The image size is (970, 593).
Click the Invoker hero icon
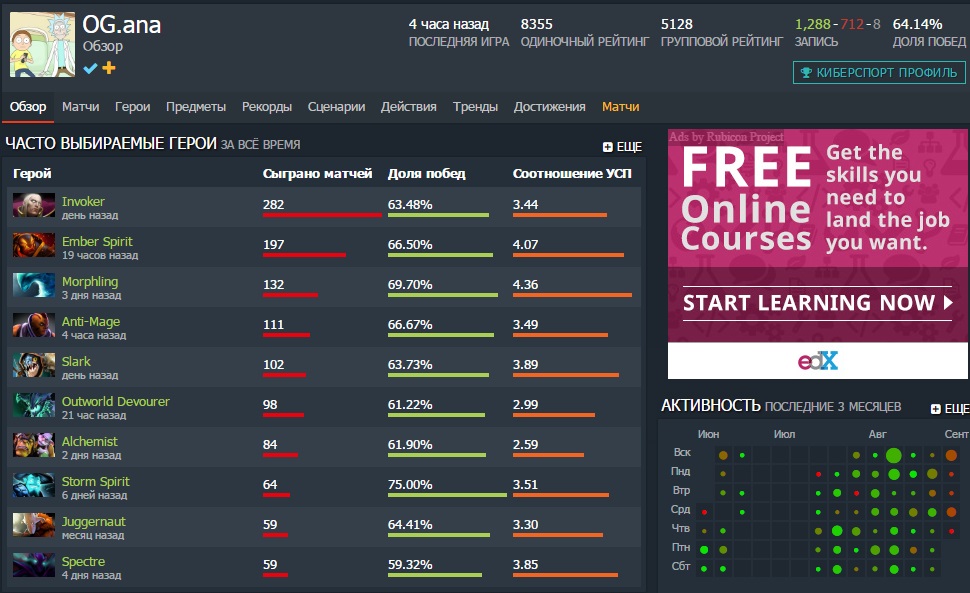point(34,205)
